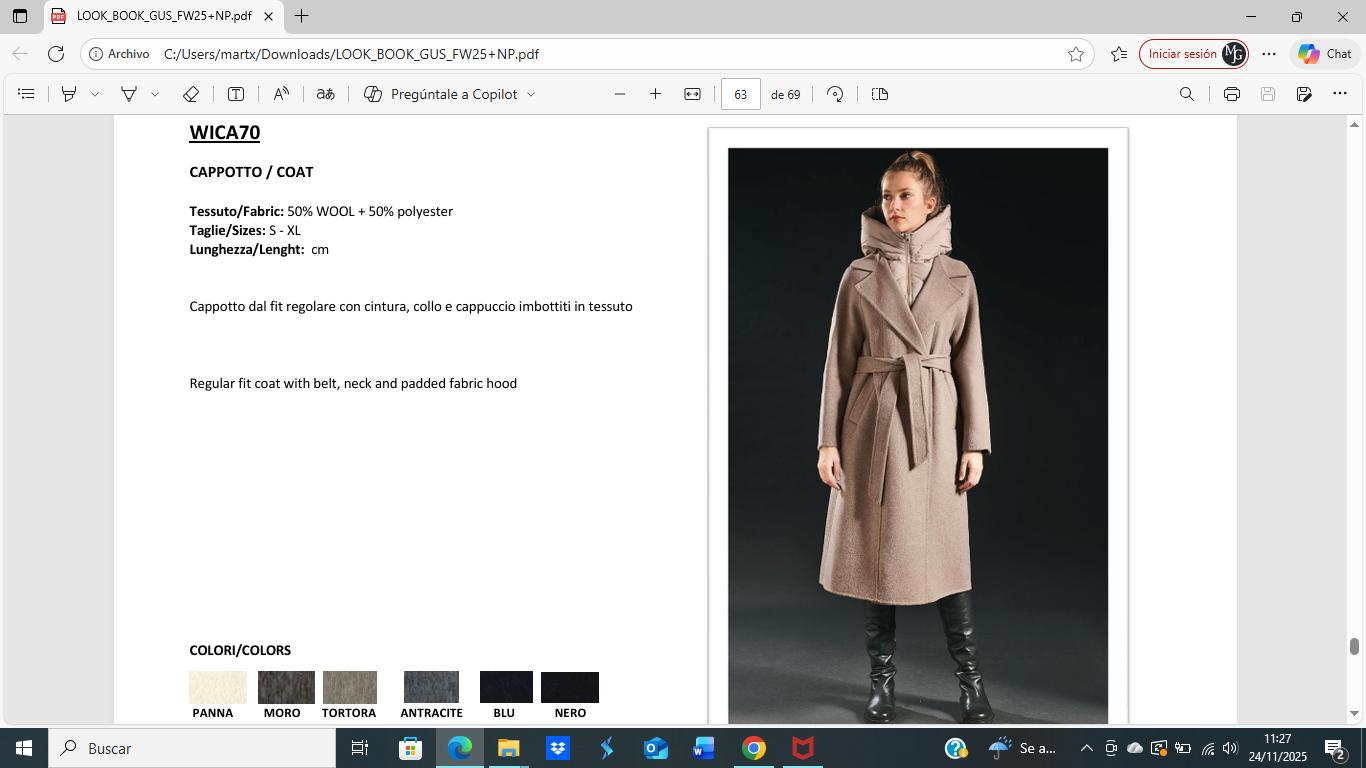Start Read aloud for the PDF
The image size is (1366, 768).
tap(281, 94)
